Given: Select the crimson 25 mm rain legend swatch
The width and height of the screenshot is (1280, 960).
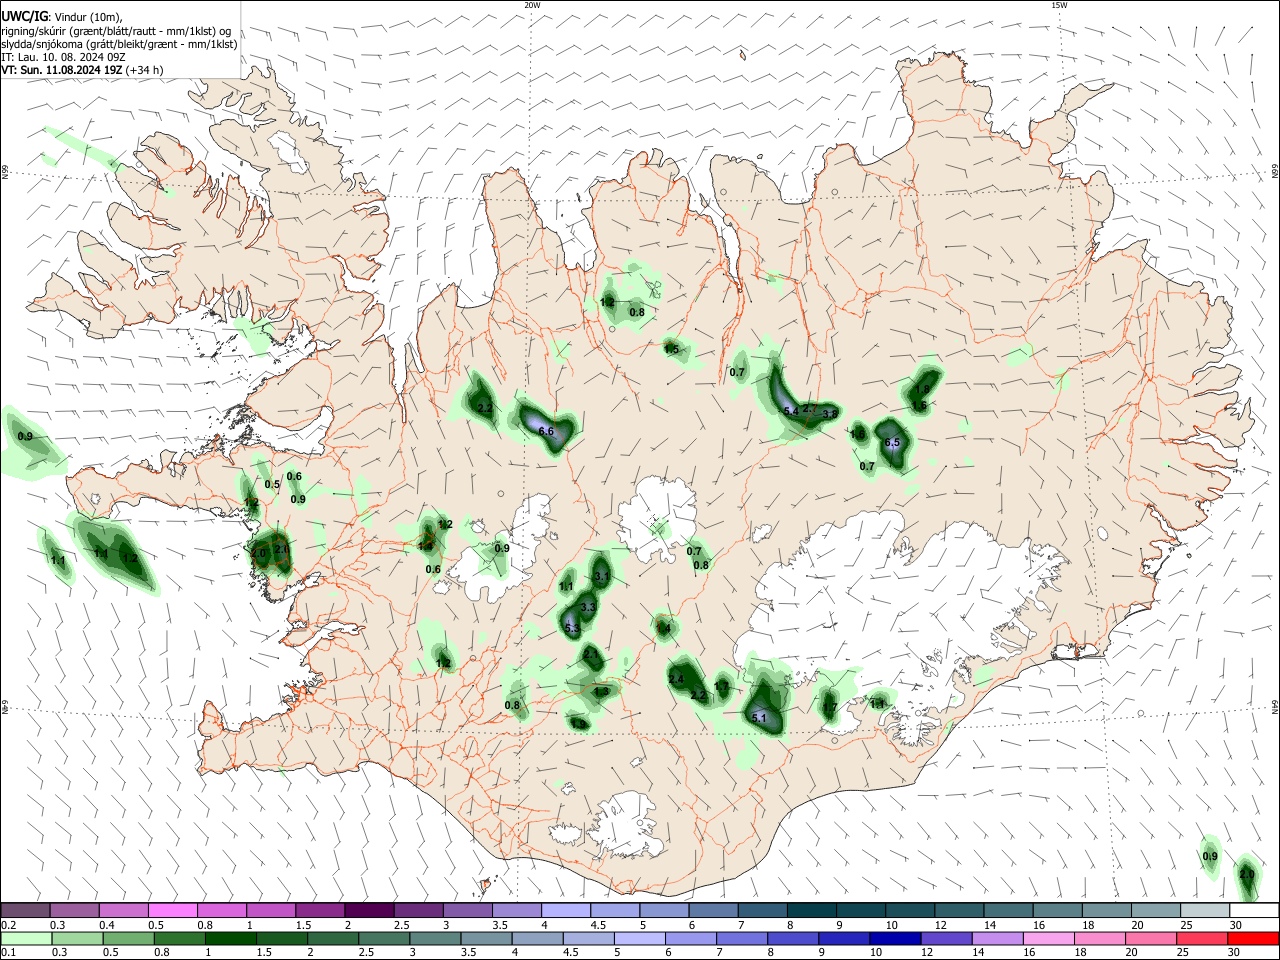Looking at the screenshot, I should (1200, 939).
